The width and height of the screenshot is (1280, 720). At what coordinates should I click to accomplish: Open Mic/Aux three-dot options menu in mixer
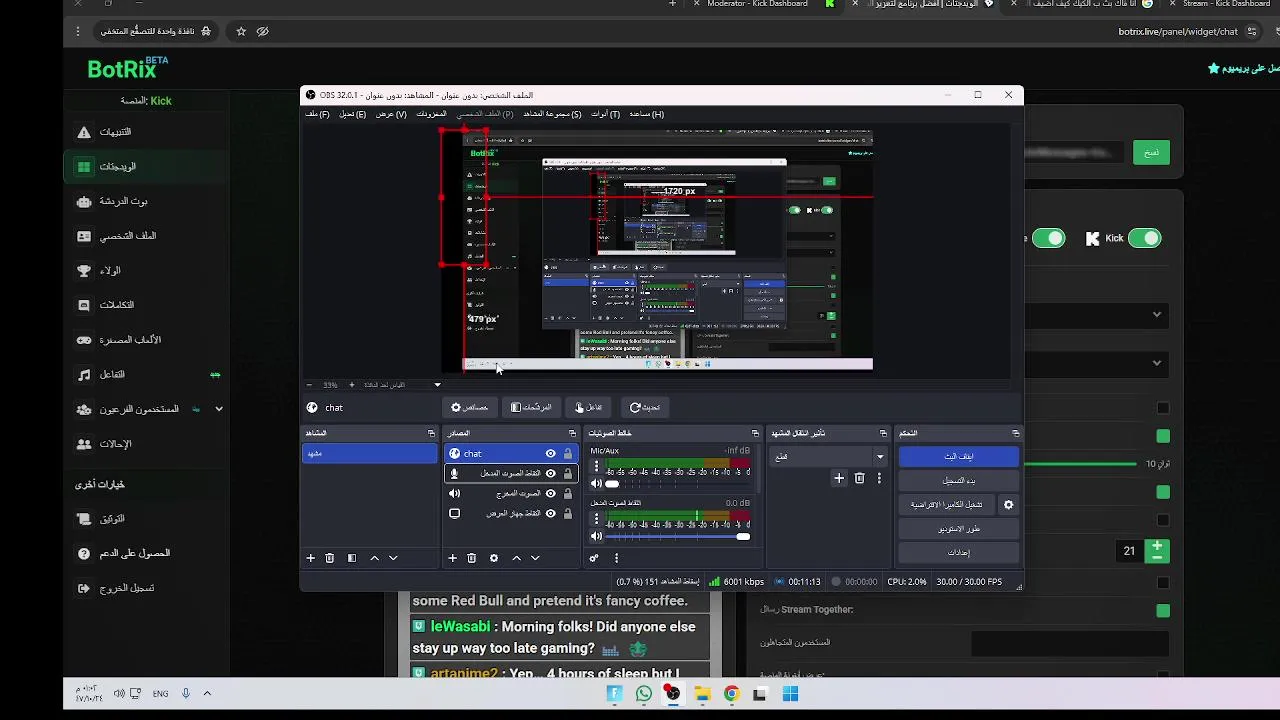[x=597, y=466]
